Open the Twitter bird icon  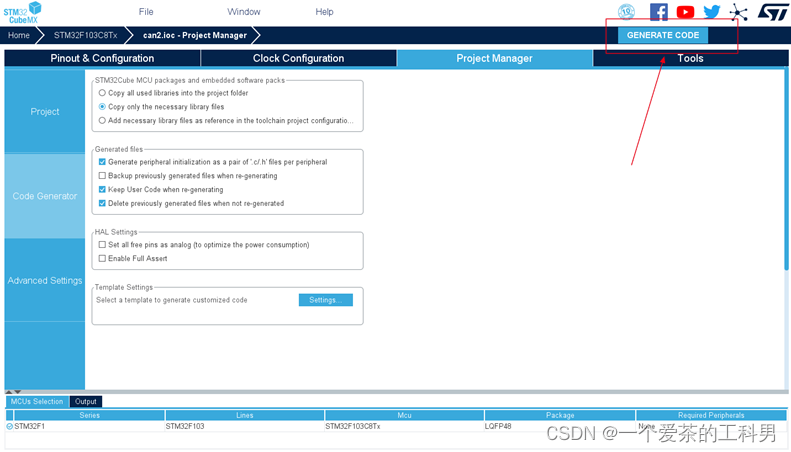tap(712, 12)
